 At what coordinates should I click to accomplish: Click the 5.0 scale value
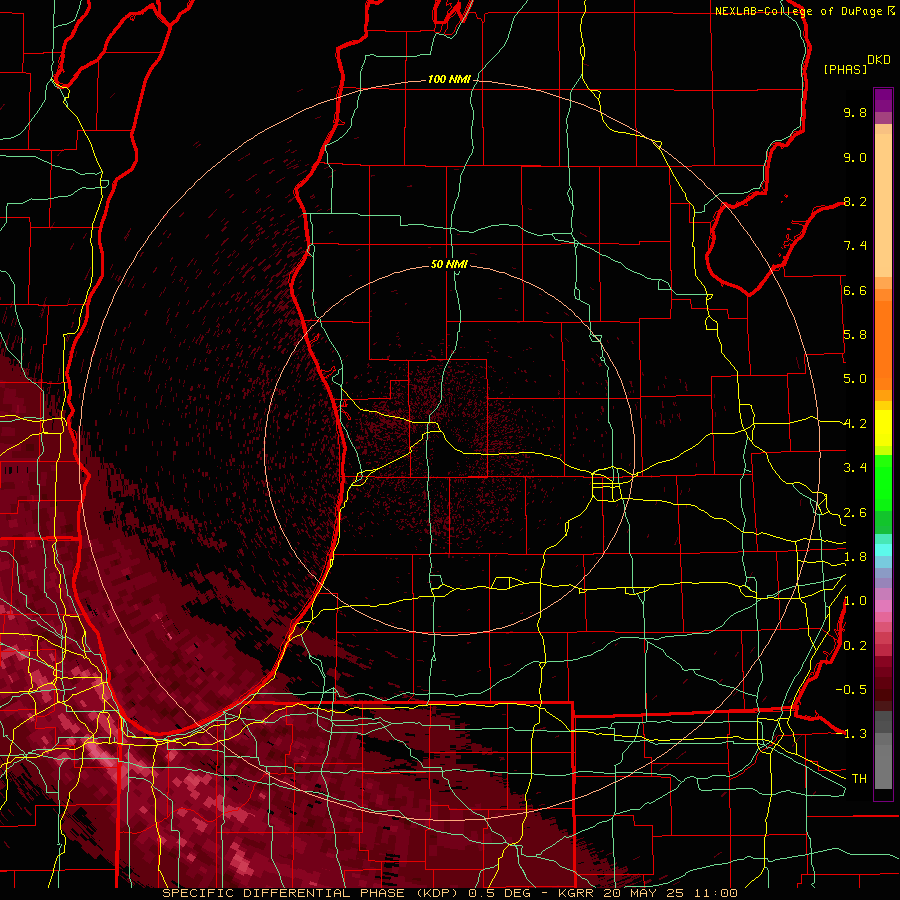[x=855, y=379]
